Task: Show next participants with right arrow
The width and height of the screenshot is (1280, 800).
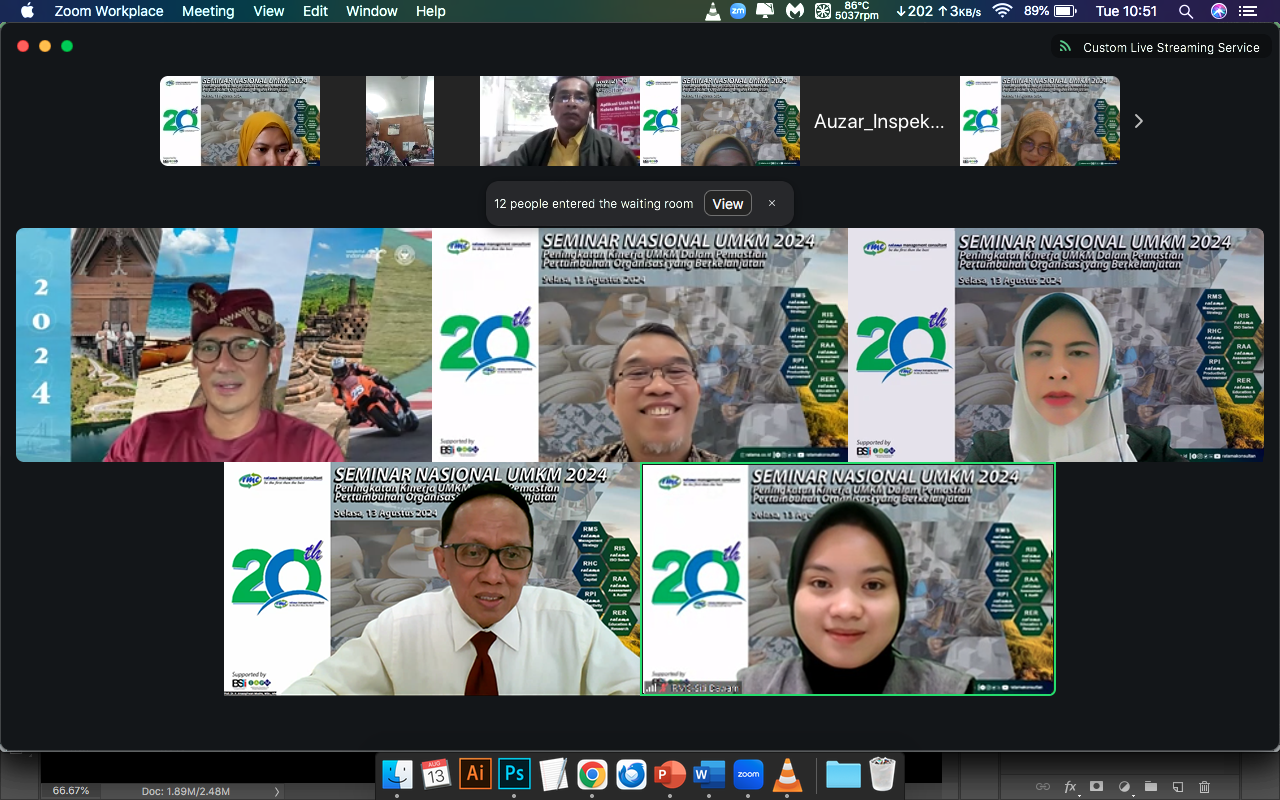Action: click(x=1138, y=121)
